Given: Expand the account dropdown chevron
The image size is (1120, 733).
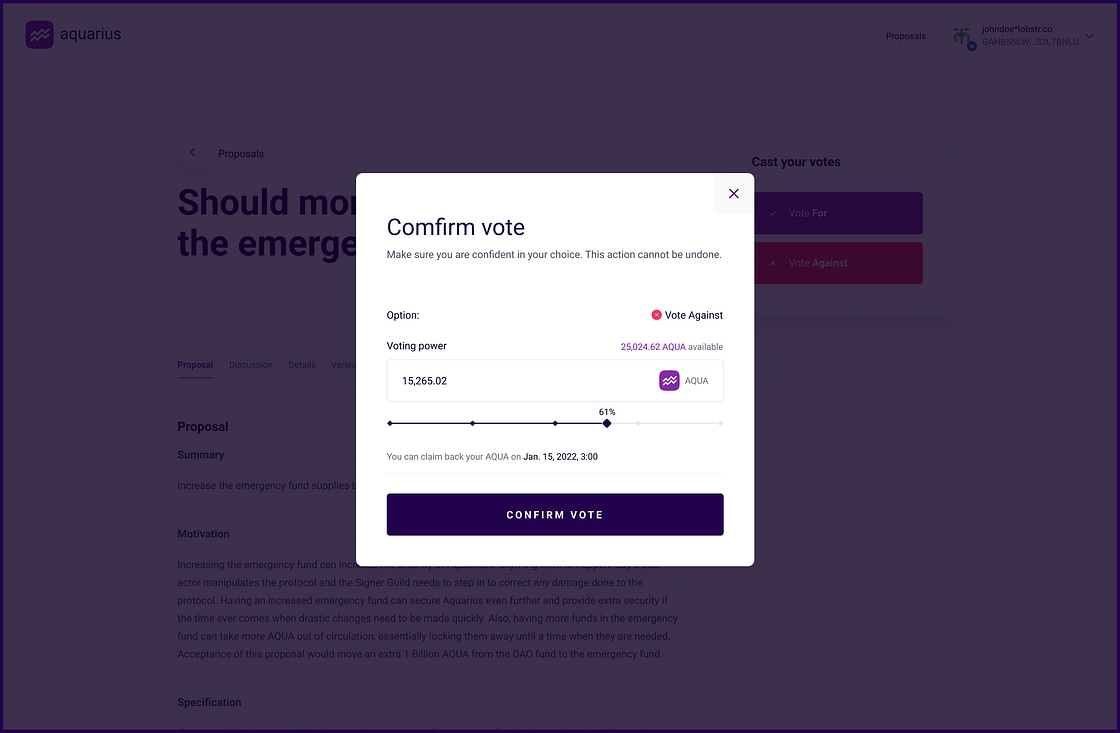Looking at the screenshot, I should click(1090, 37).
